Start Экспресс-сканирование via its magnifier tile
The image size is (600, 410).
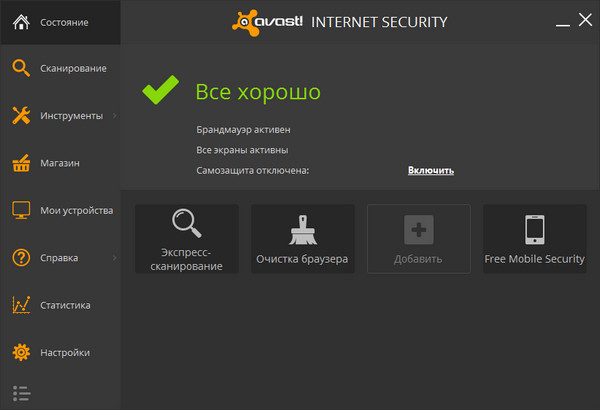(187, 239)
